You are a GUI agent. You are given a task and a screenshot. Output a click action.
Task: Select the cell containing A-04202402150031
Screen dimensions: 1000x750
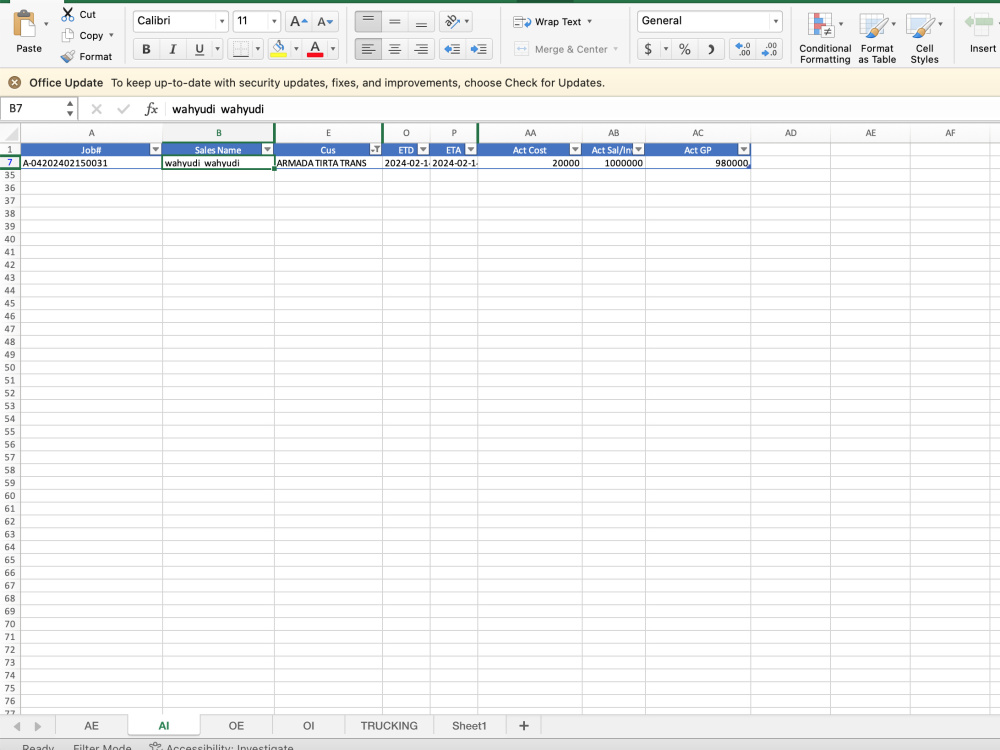(x=91, y=163)
